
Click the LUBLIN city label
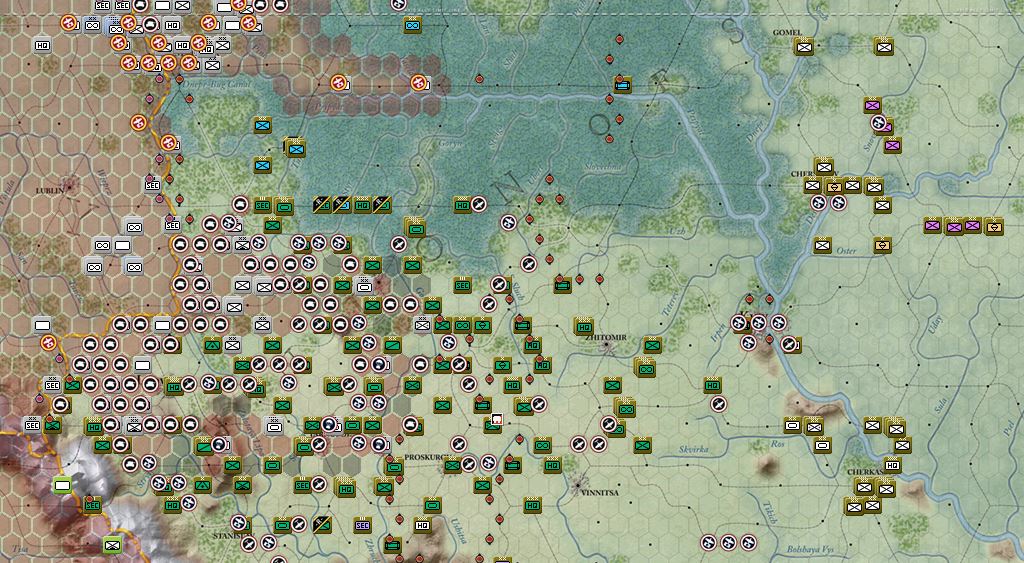coord(50,190)
